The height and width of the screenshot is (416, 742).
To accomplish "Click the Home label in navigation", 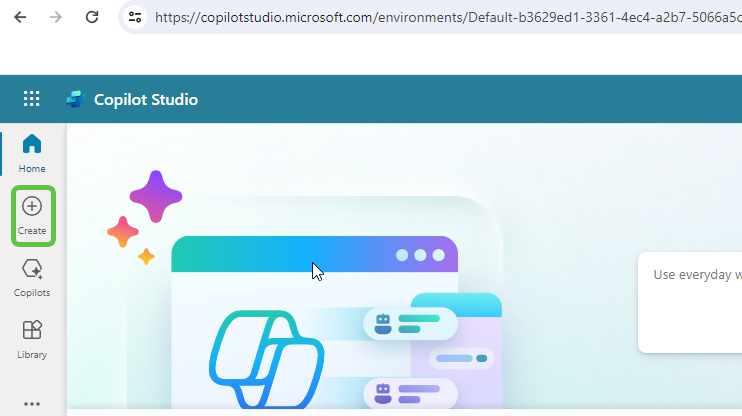I will point(32,169).
